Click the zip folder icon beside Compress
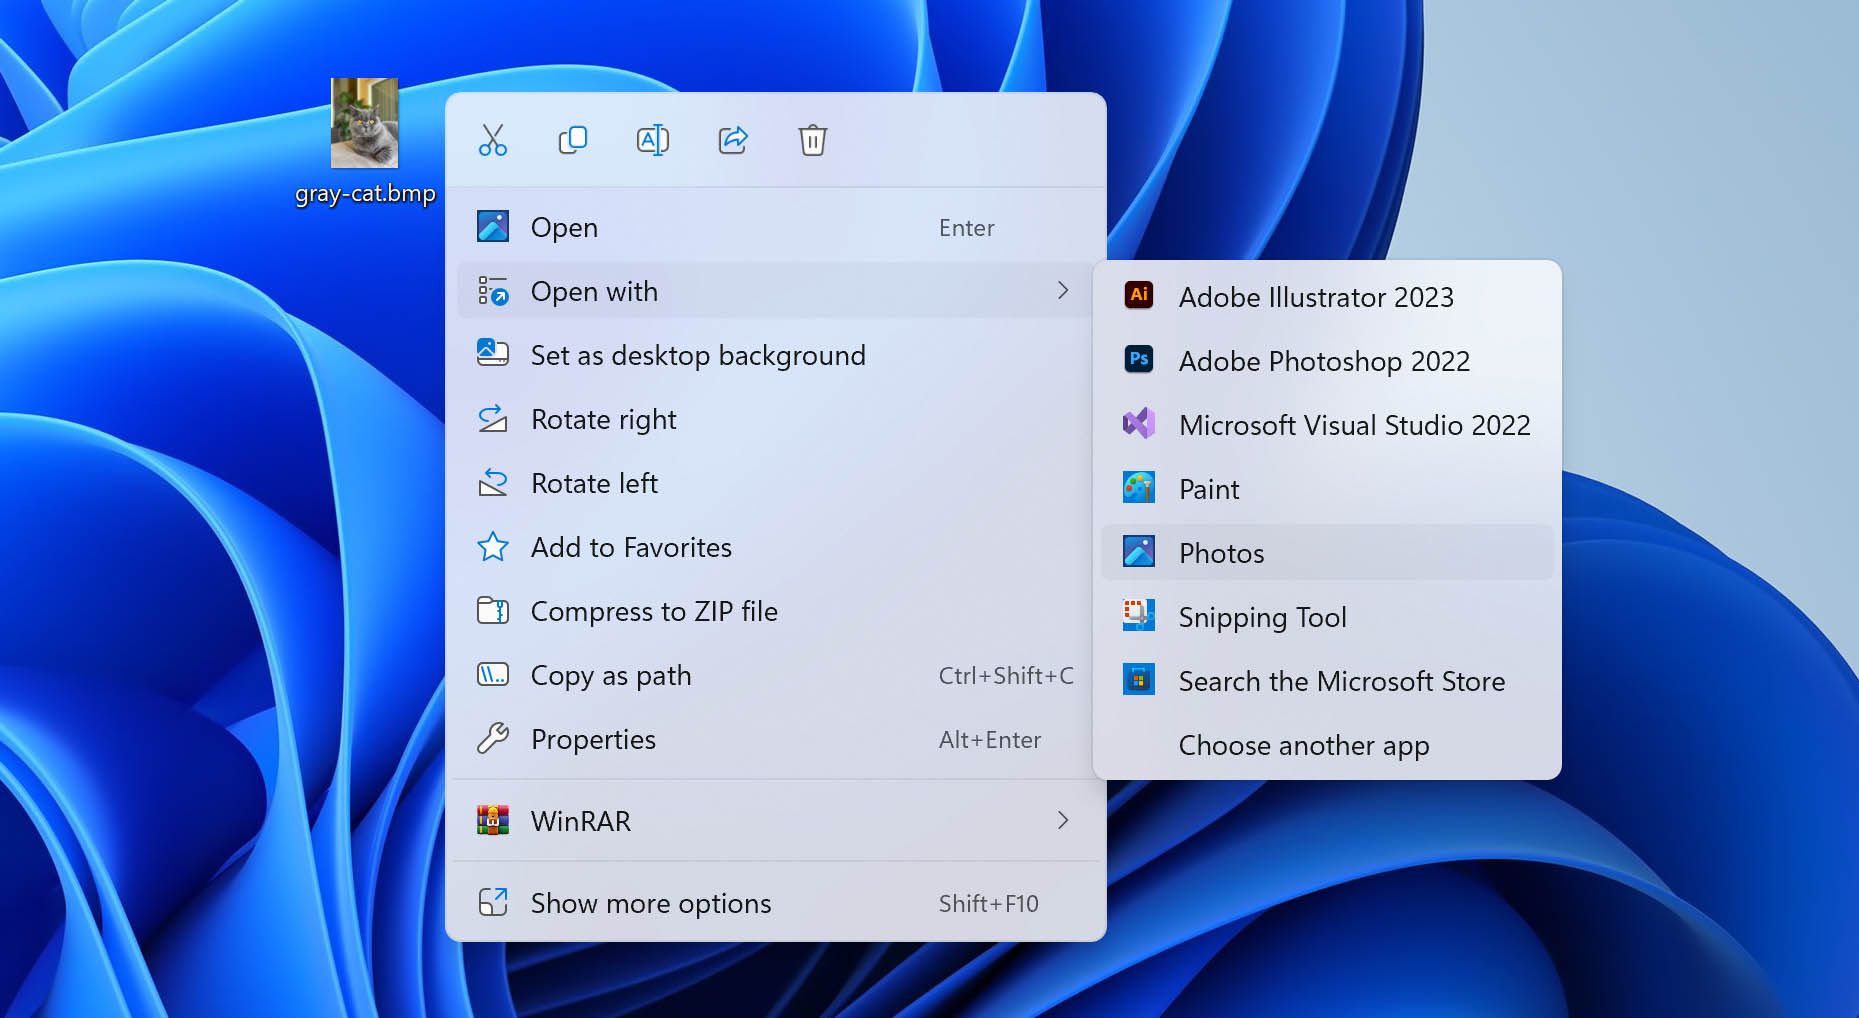 [493, 611]
